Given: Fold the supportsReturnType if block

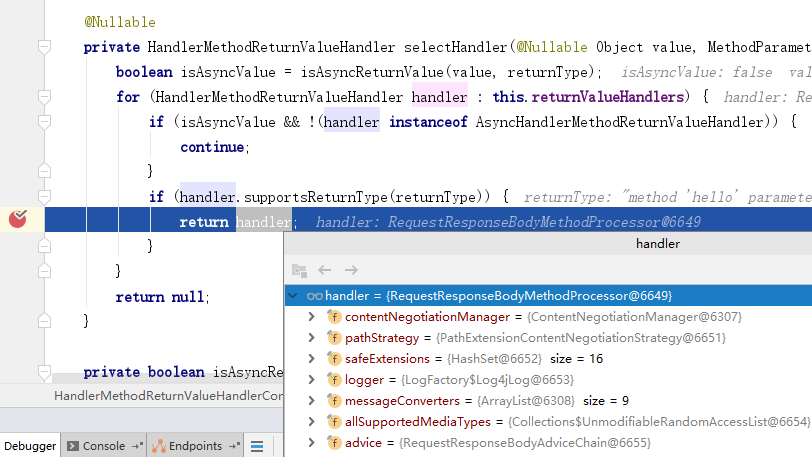Looking at the screenshot, I should pyautogui.click(x=43, y=197).
